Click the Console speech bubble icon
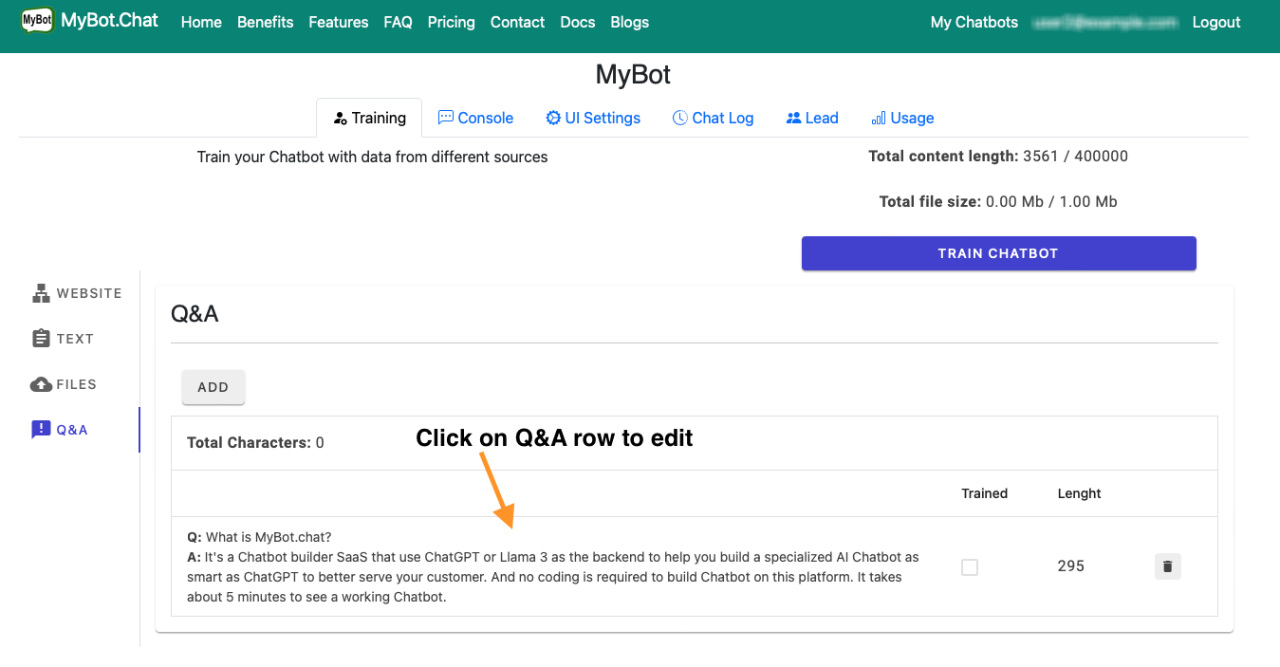The image size is (1280, 667). 446,117
